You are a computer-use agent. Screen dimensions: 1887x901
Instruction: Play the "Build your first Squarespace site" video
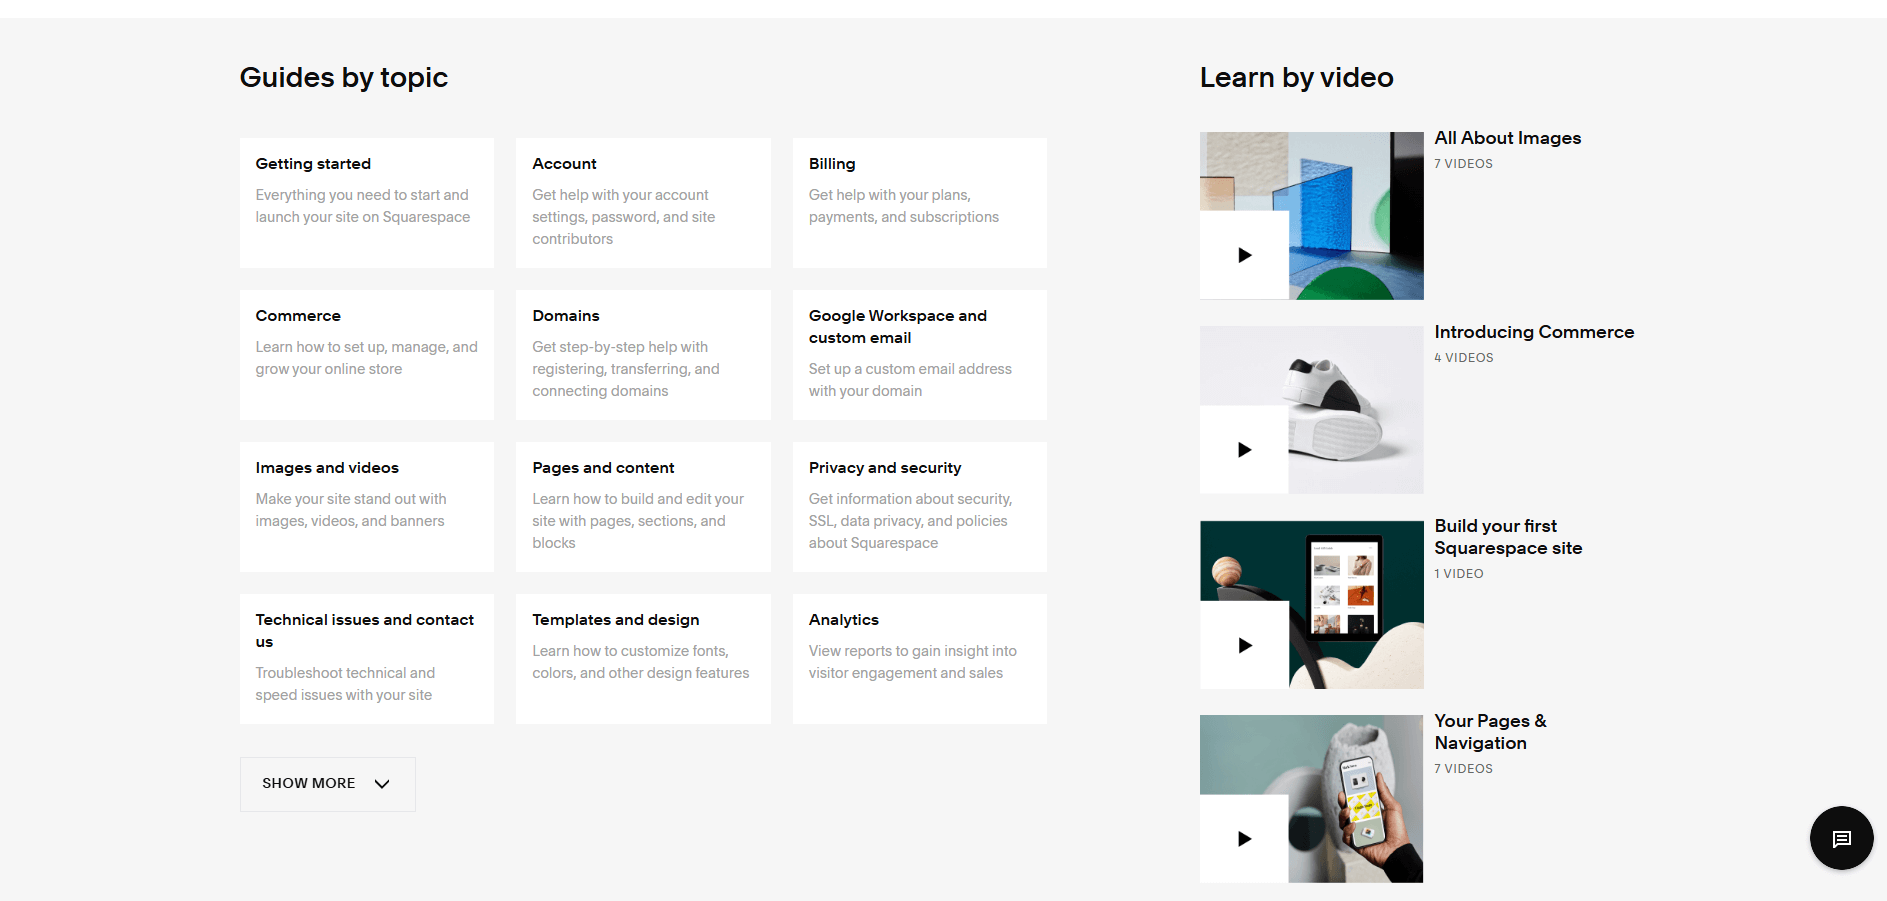pos(1243,644)
